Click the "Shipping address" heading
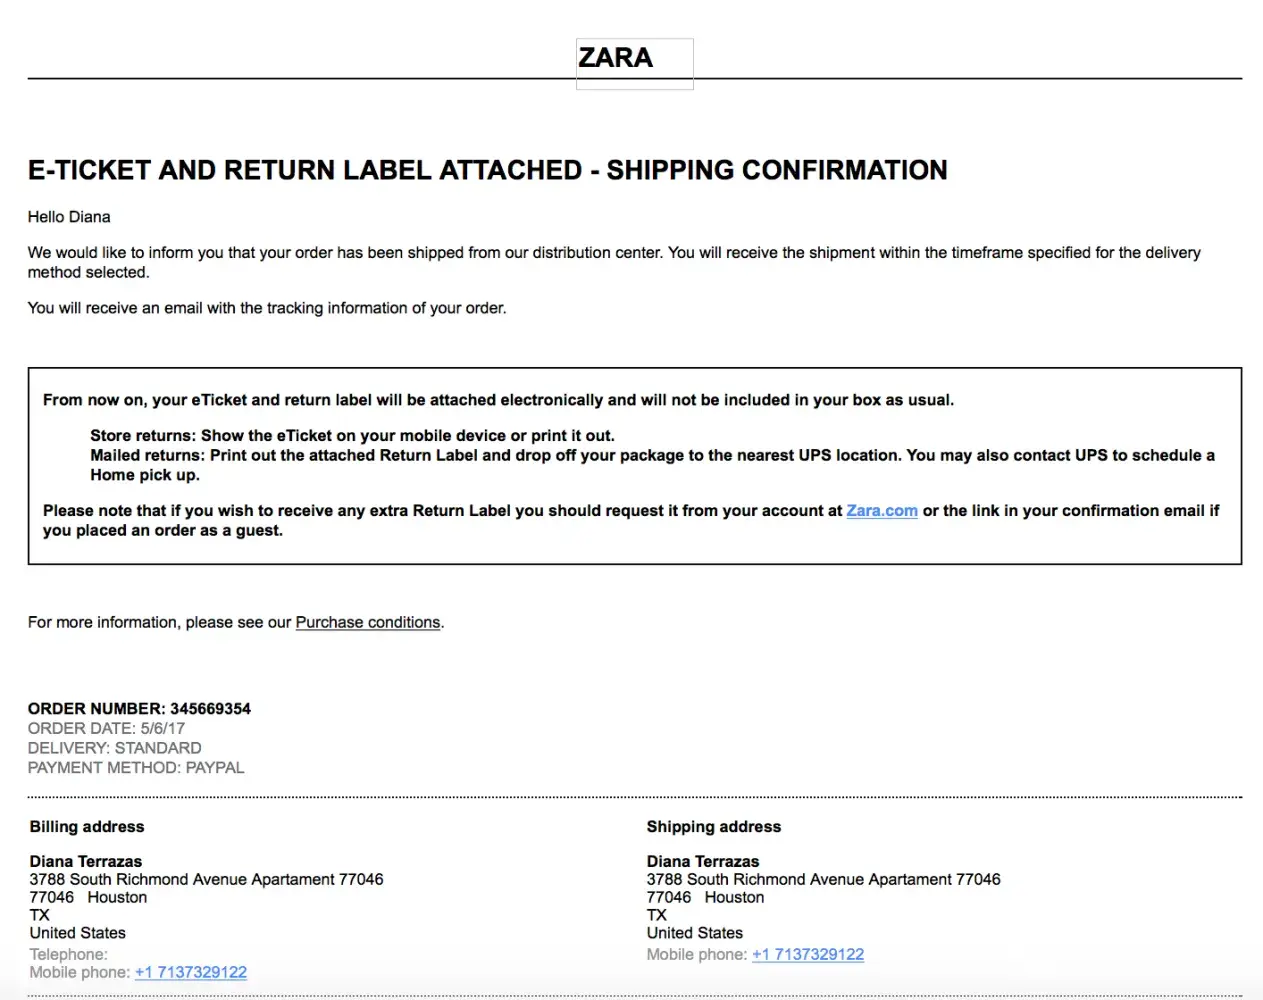Screen dimensions: 1263x1000 [713, 827]
